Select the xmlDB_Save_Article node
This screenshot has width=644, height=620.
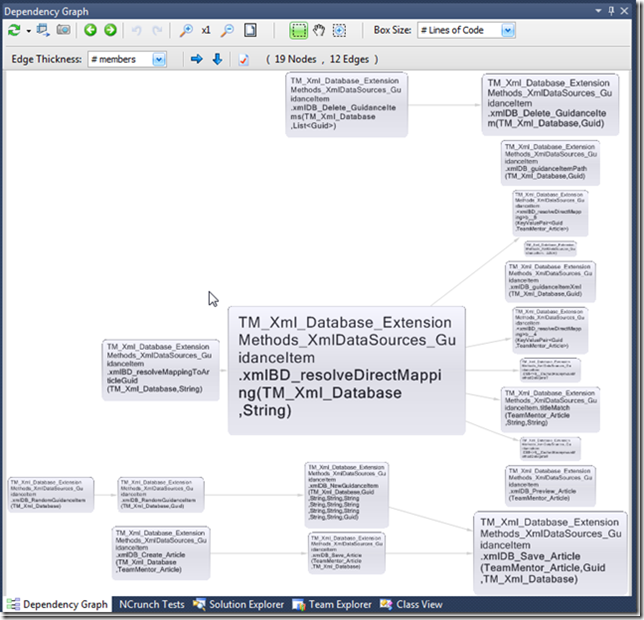[x=550, y=551]
